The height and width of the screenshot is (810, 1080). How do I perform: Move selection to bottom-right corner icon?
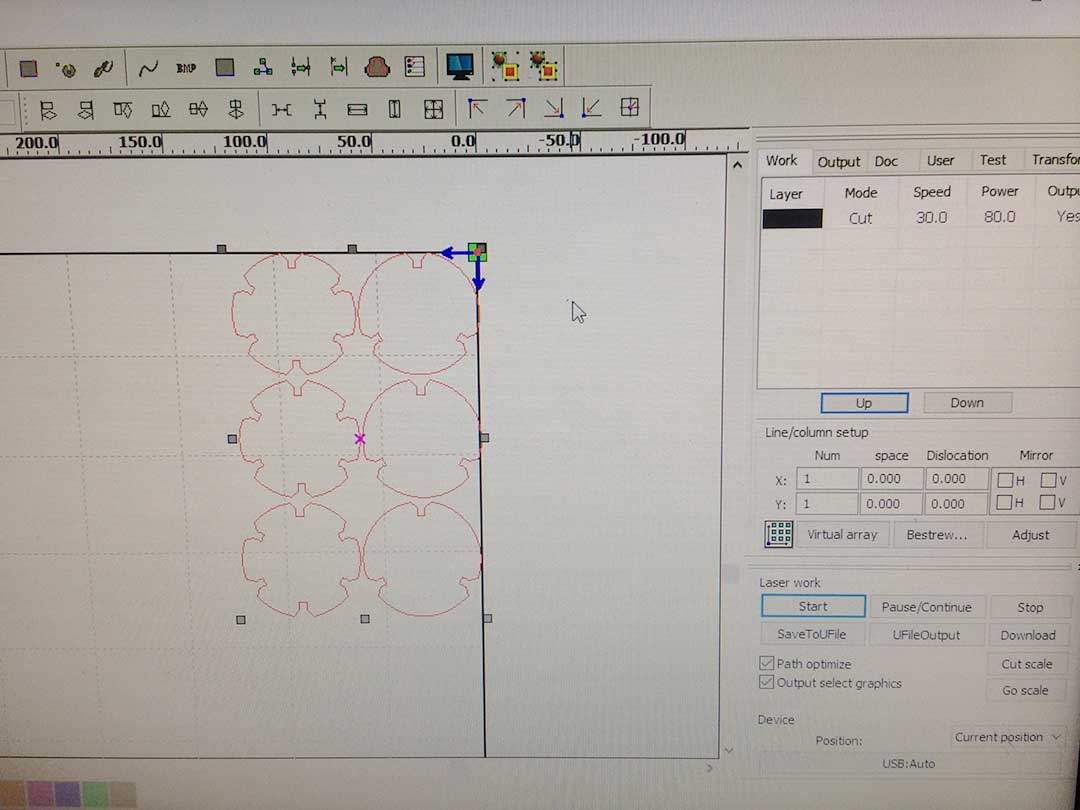554,108
